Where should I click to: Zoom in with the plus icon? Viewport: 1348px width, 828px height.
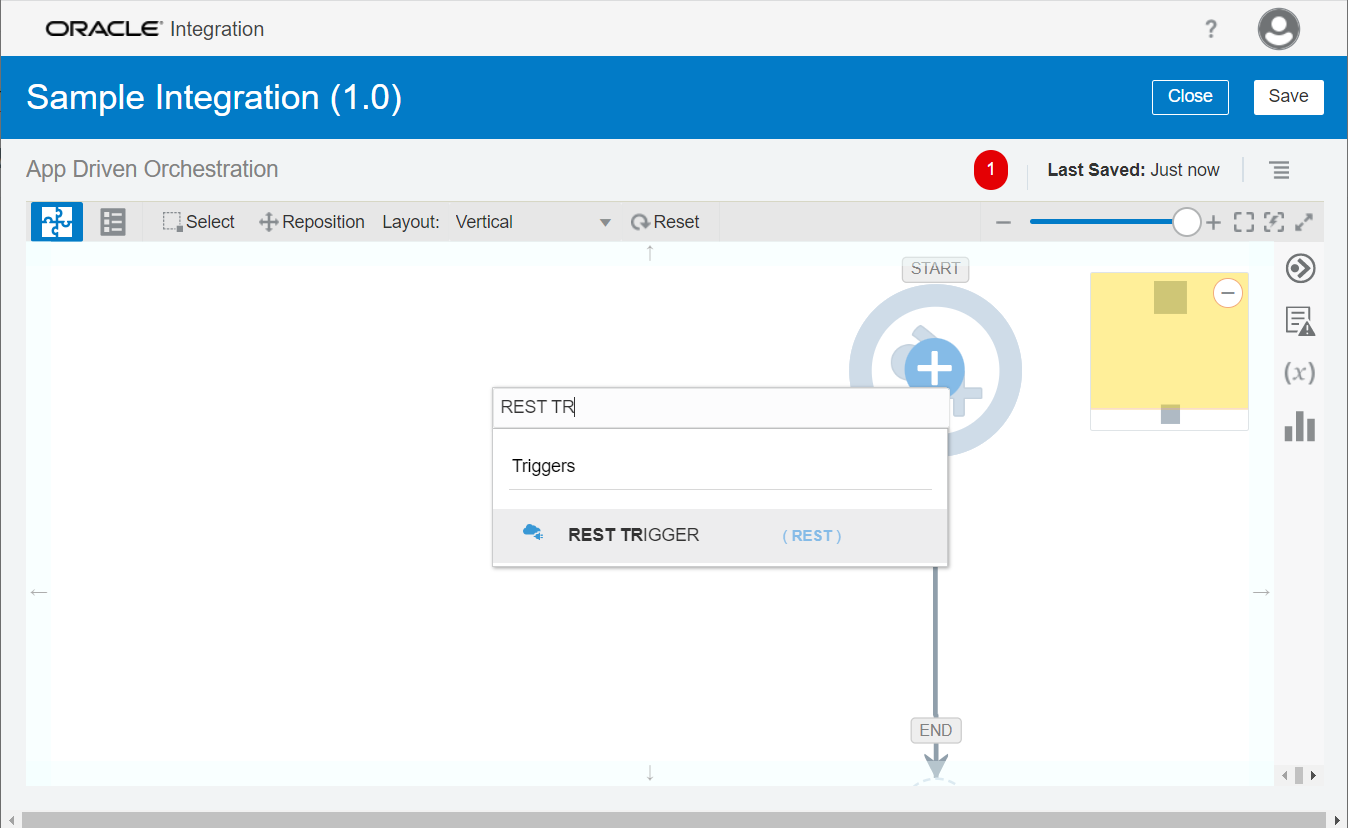click(x=1213, y=222)
